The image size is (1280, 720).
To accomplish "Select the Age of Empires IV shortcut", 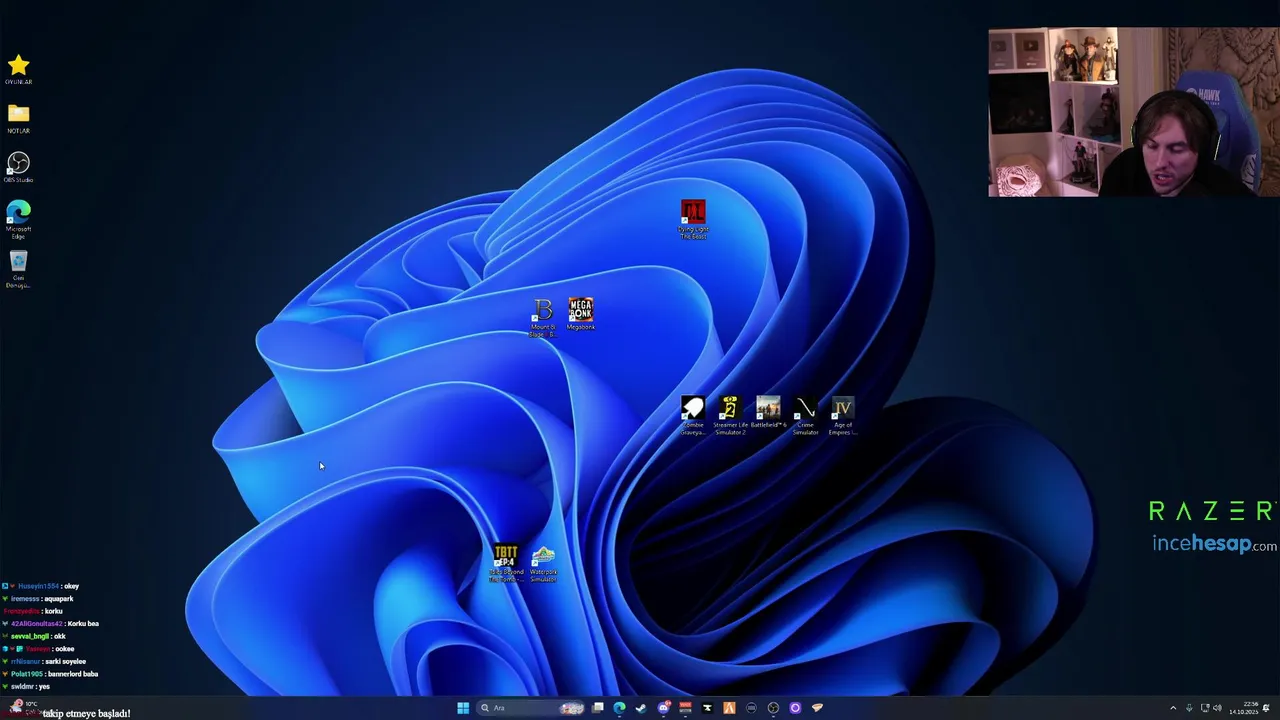I will 843,415.
